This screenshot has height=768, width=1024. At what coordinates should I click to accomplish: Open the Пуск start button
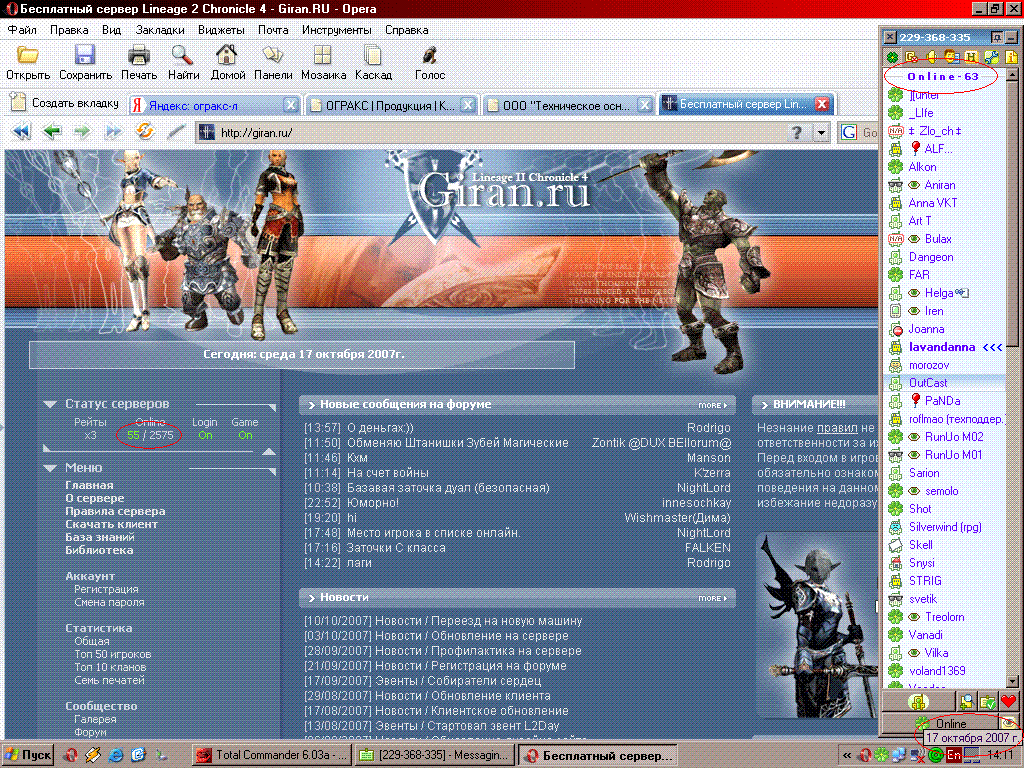[x=28, y=756]
